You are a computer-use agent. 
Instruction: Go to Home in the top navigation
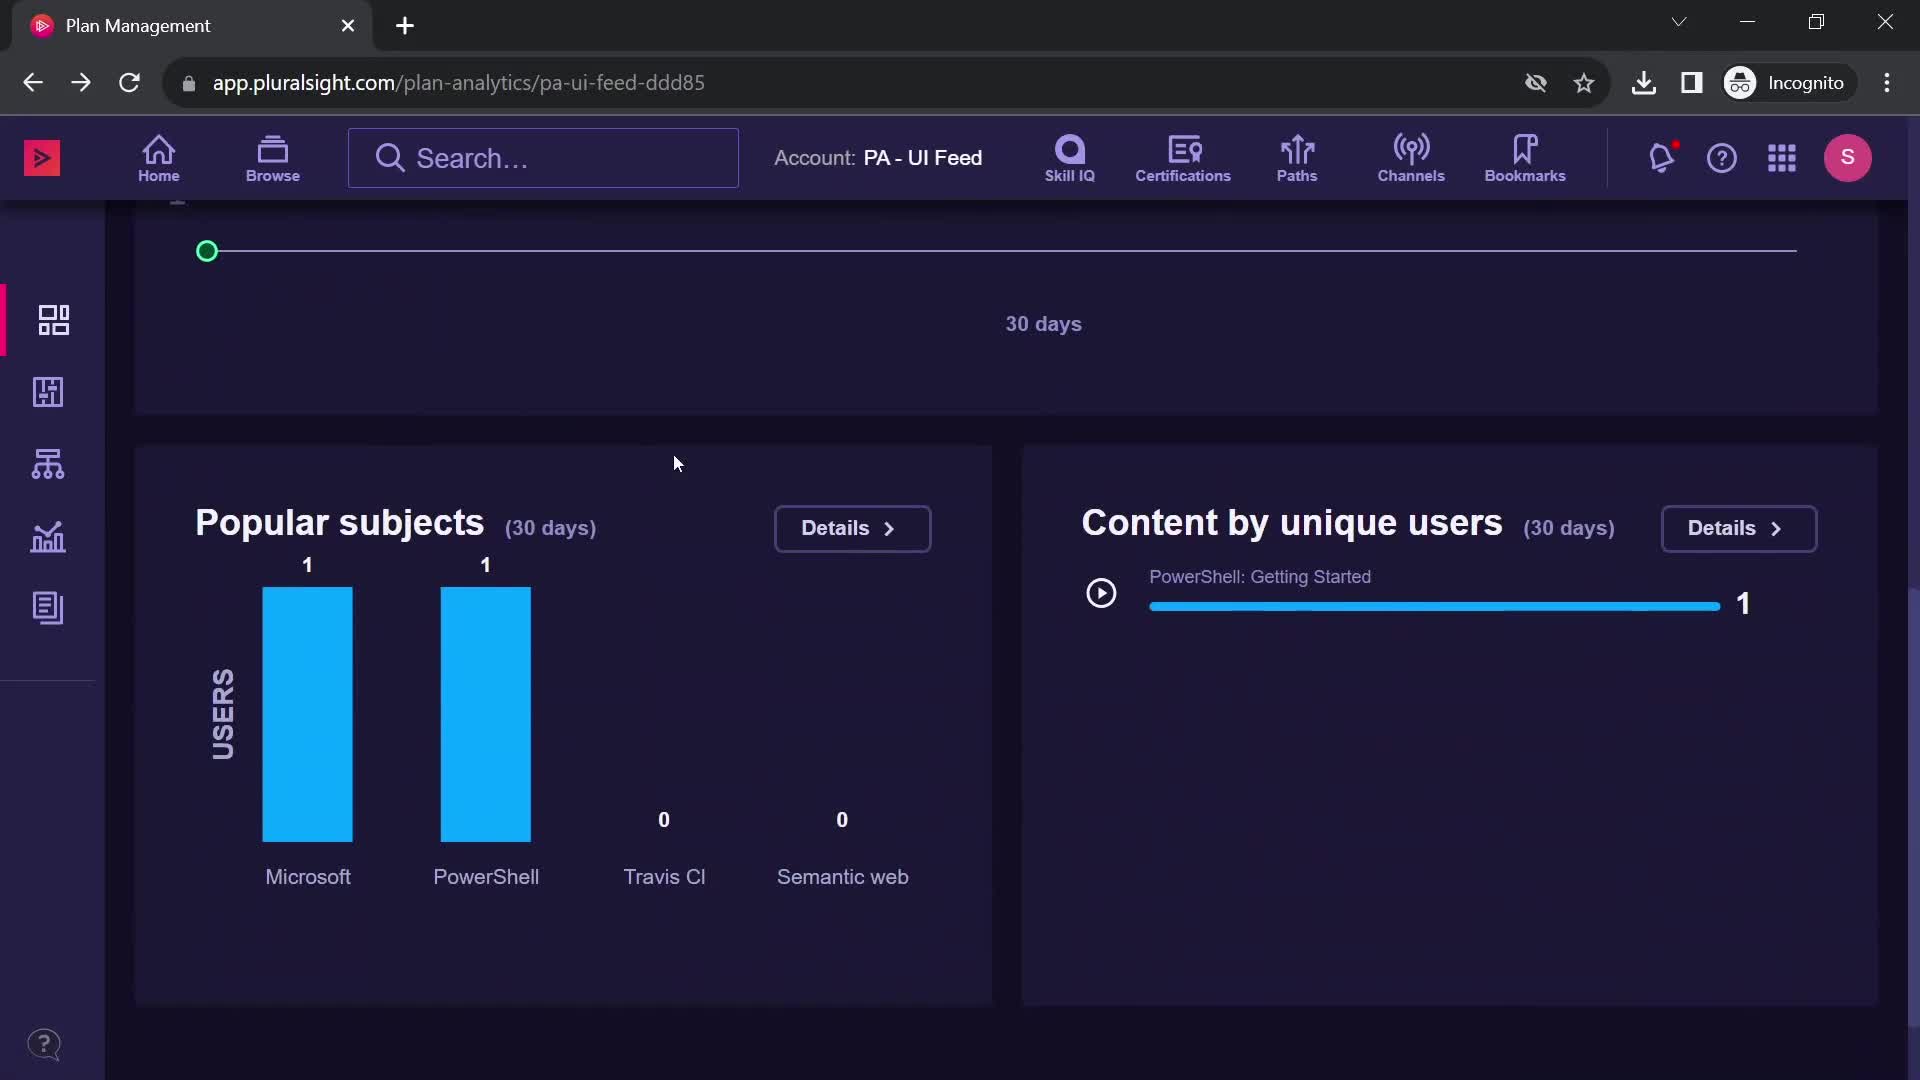[x=158, y=158]
